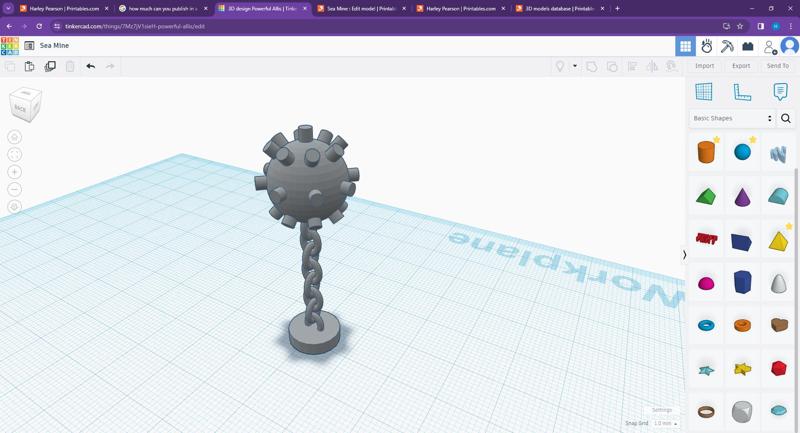This screenshot has height=433, width=800.
Task: Click the Settings button above Snap Grid
Action: point(662,410)
